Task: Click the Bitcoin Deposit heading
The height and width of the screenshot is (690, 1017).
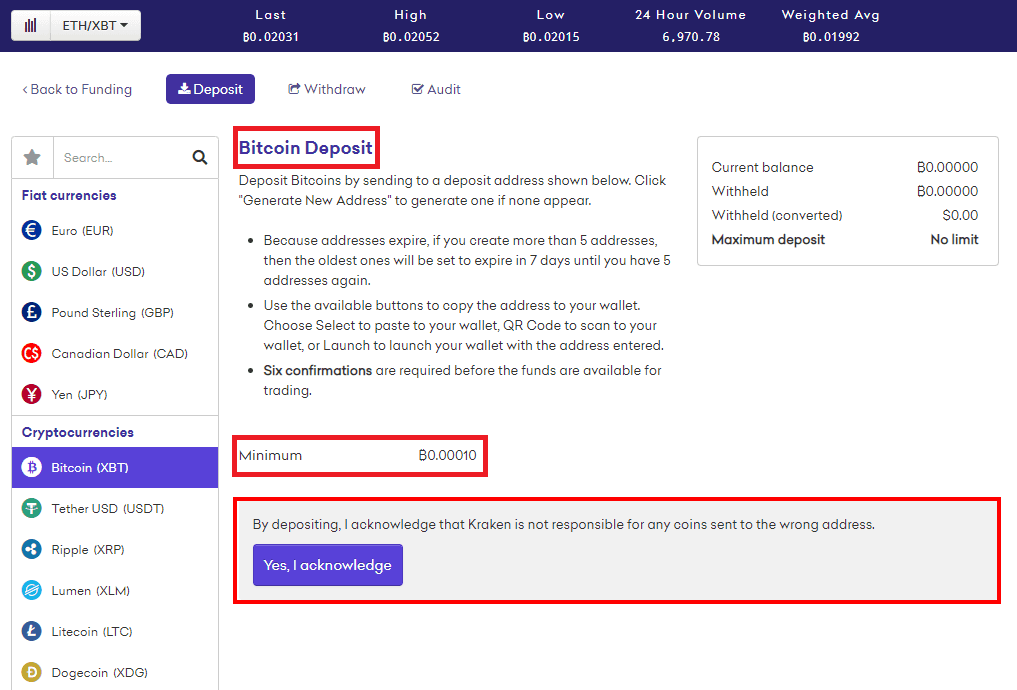Action: tap(305, 148)
